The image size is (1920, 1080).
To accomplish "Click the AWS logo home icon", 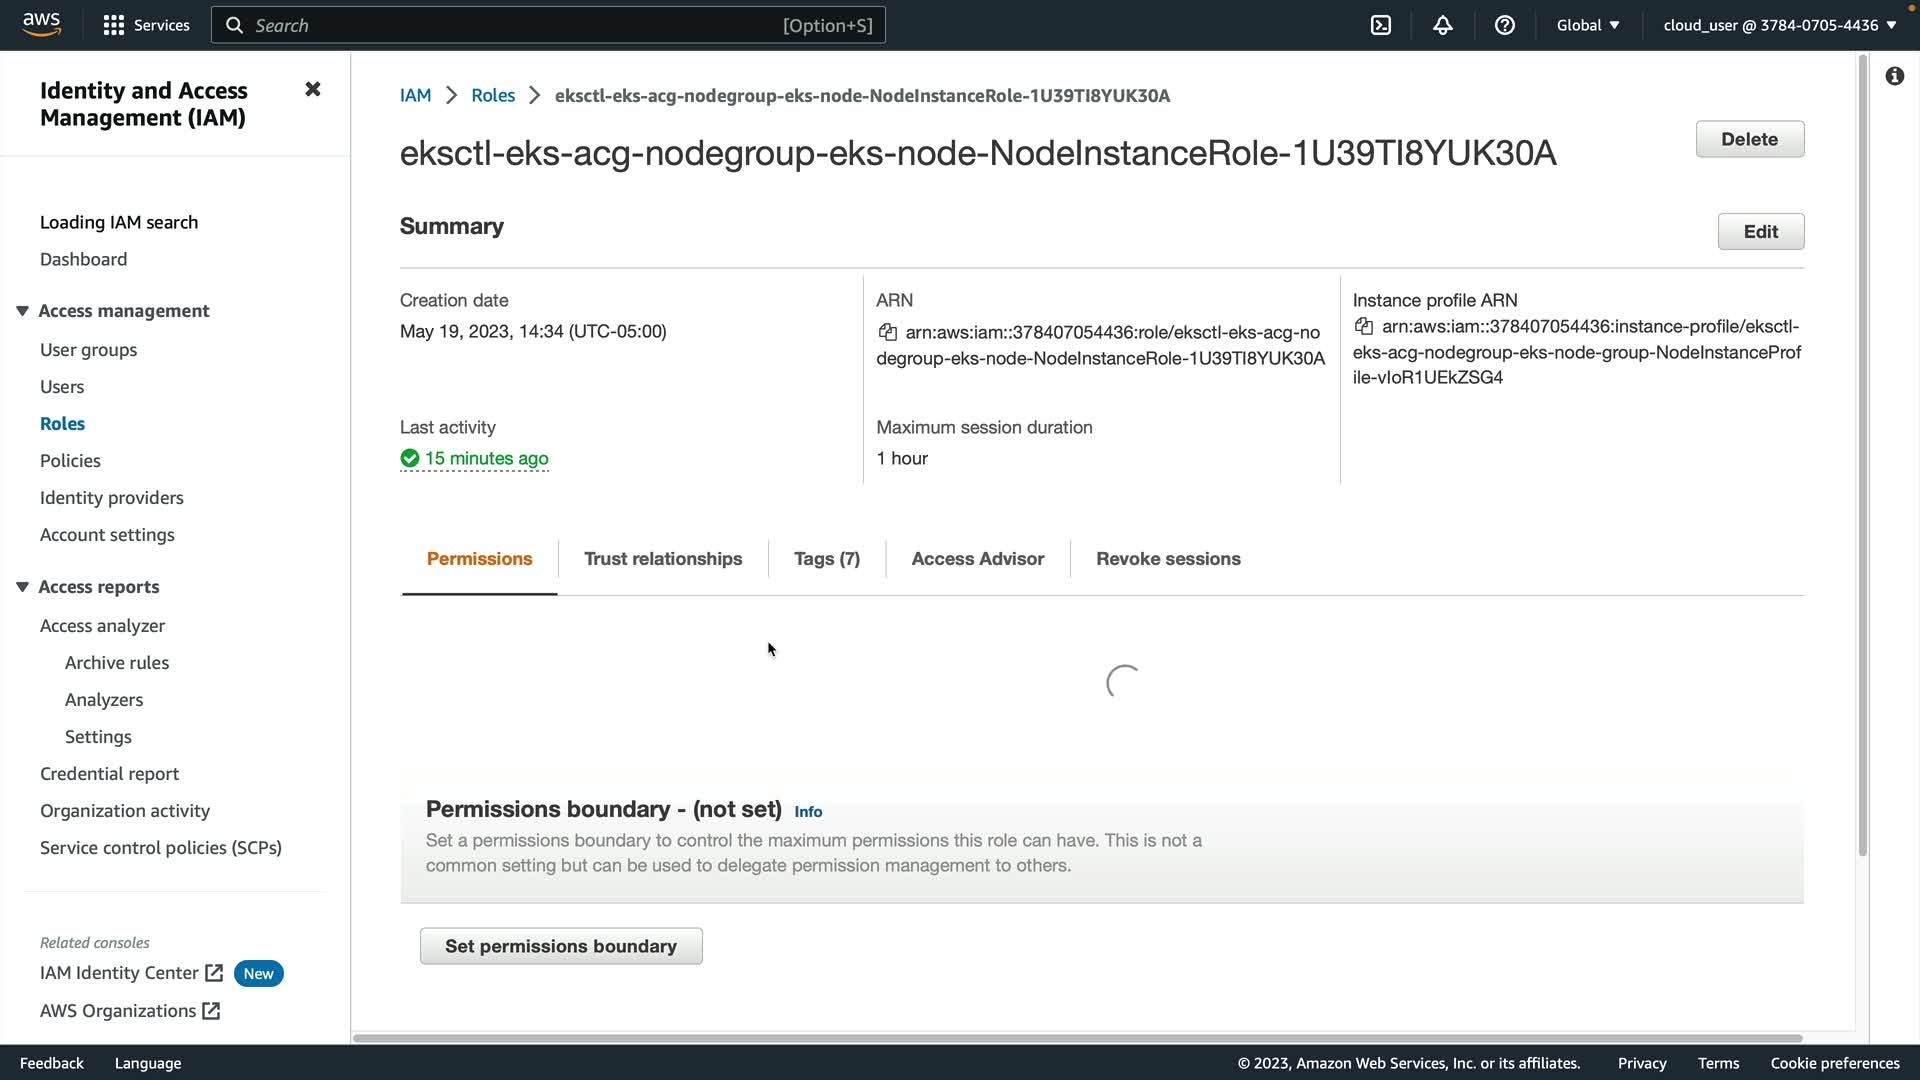I will (x=41, y=24).
